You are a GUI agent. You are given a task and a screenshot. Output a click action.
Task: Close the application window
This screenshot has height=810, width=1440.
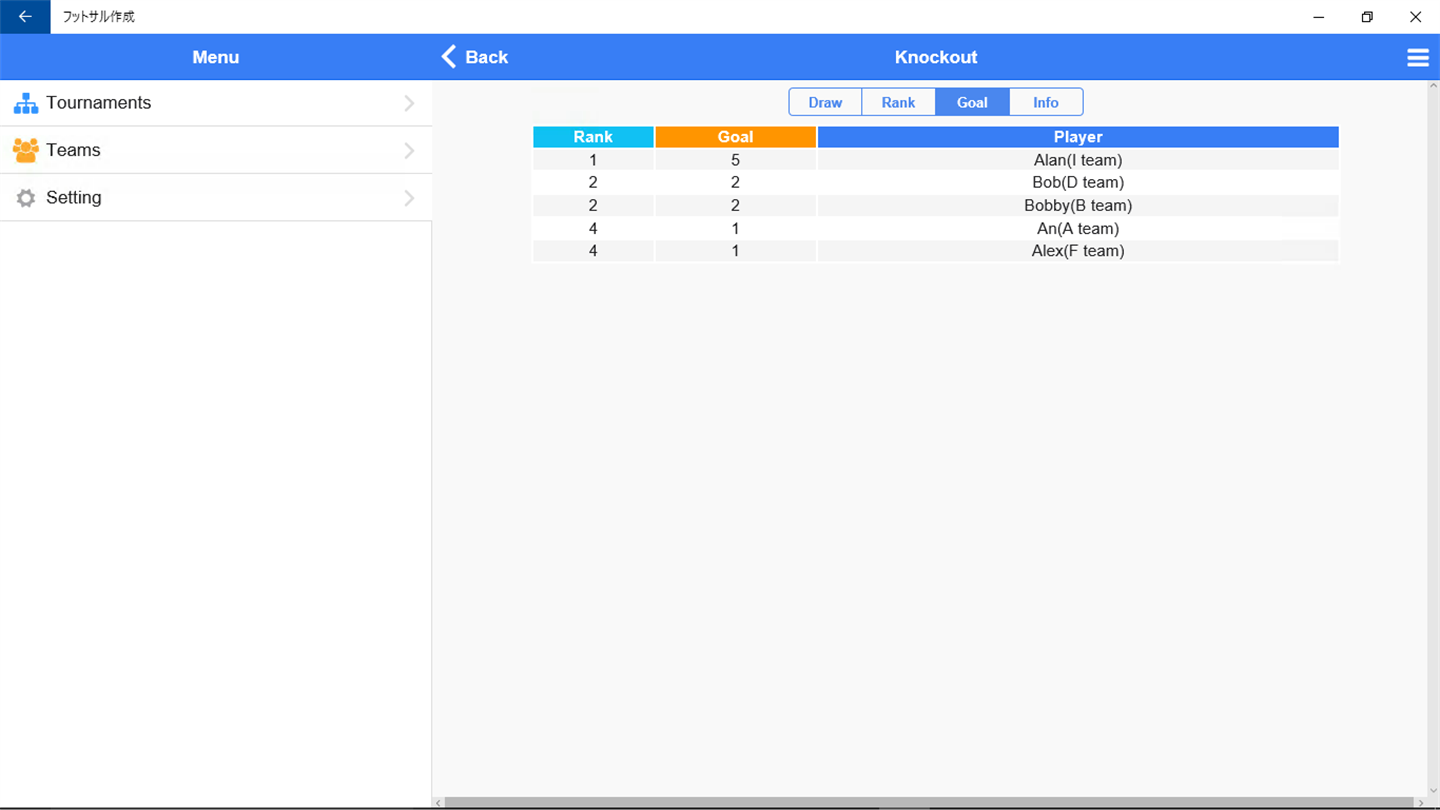pos(1415,17)
